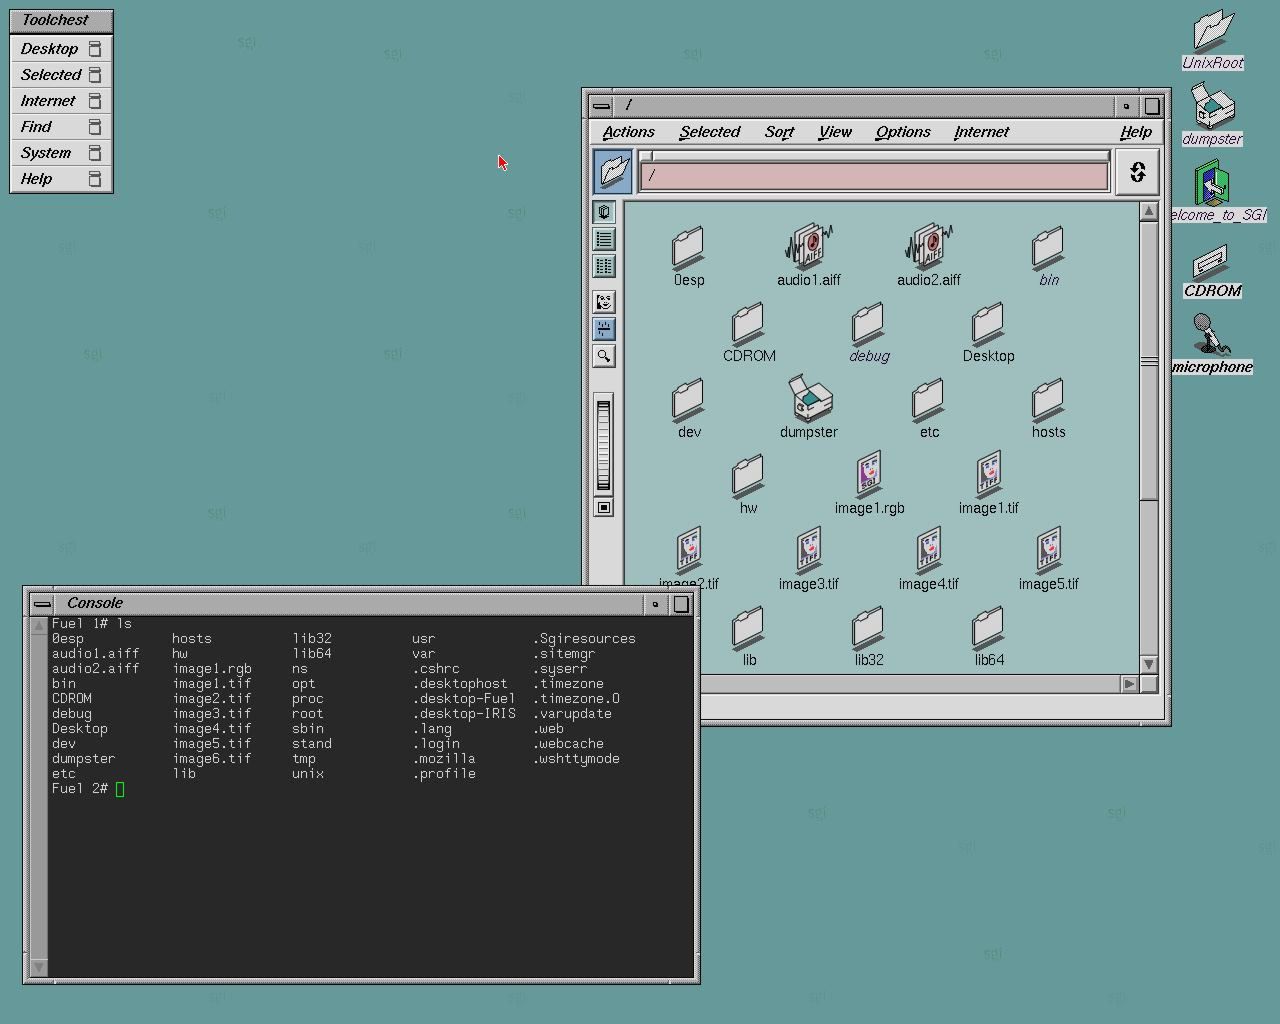Select the image5.tif file icon
The image size is (1280, 1024).
(1049, 559)
